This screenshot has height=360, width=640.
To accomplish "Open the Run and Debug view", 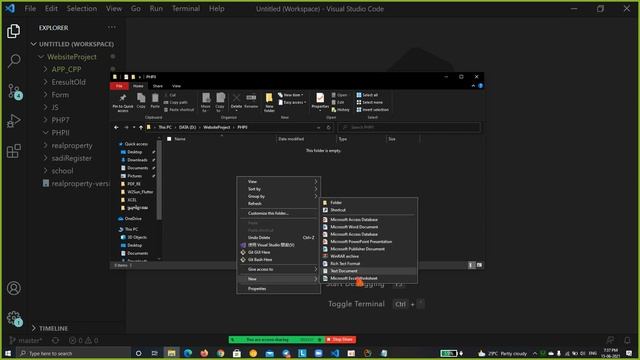I will (x=14, y=121).
